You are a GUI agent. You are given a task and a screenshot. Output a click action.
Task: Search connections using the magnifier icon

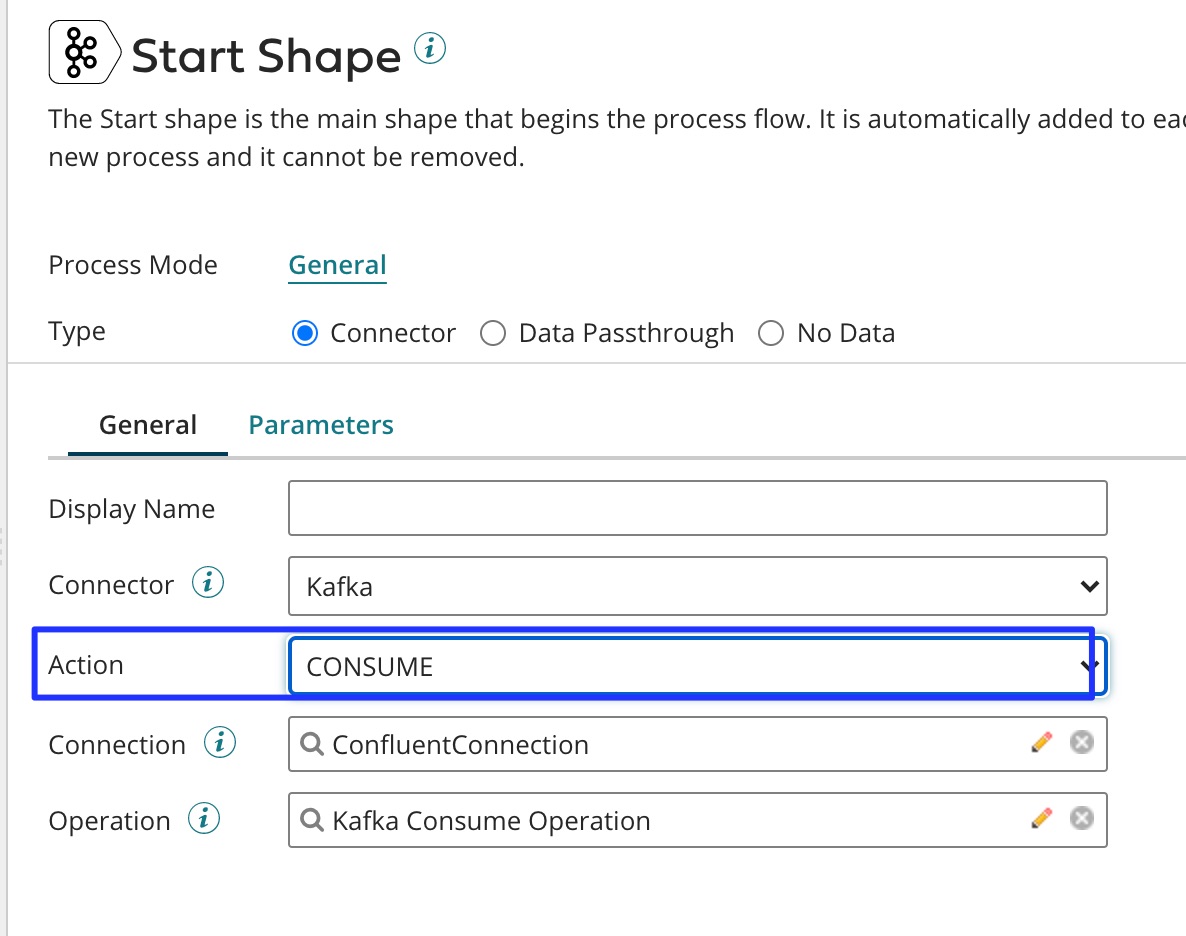click(311, 744)
